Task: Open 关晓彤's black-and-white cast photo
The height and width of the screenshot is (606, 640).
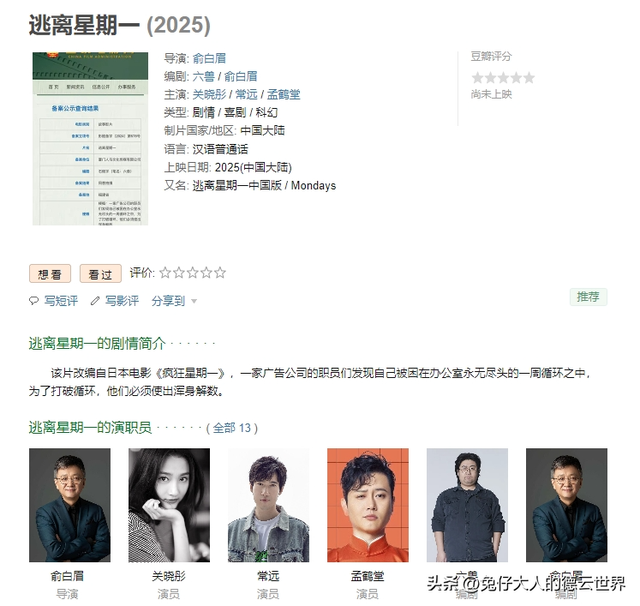Action: pyautogui.click(x=169, y=505)
